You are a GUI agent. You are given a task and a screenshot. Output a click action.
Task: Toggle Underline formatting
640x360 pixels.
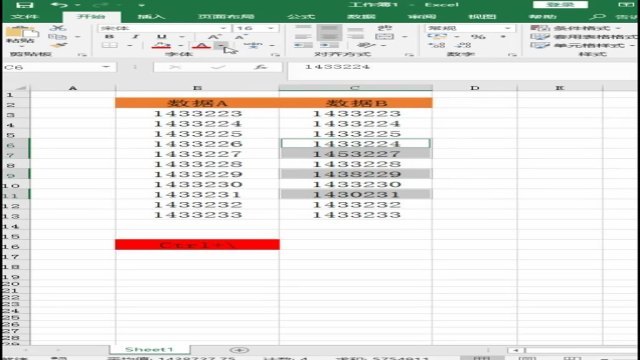click(x=162, y=37)
